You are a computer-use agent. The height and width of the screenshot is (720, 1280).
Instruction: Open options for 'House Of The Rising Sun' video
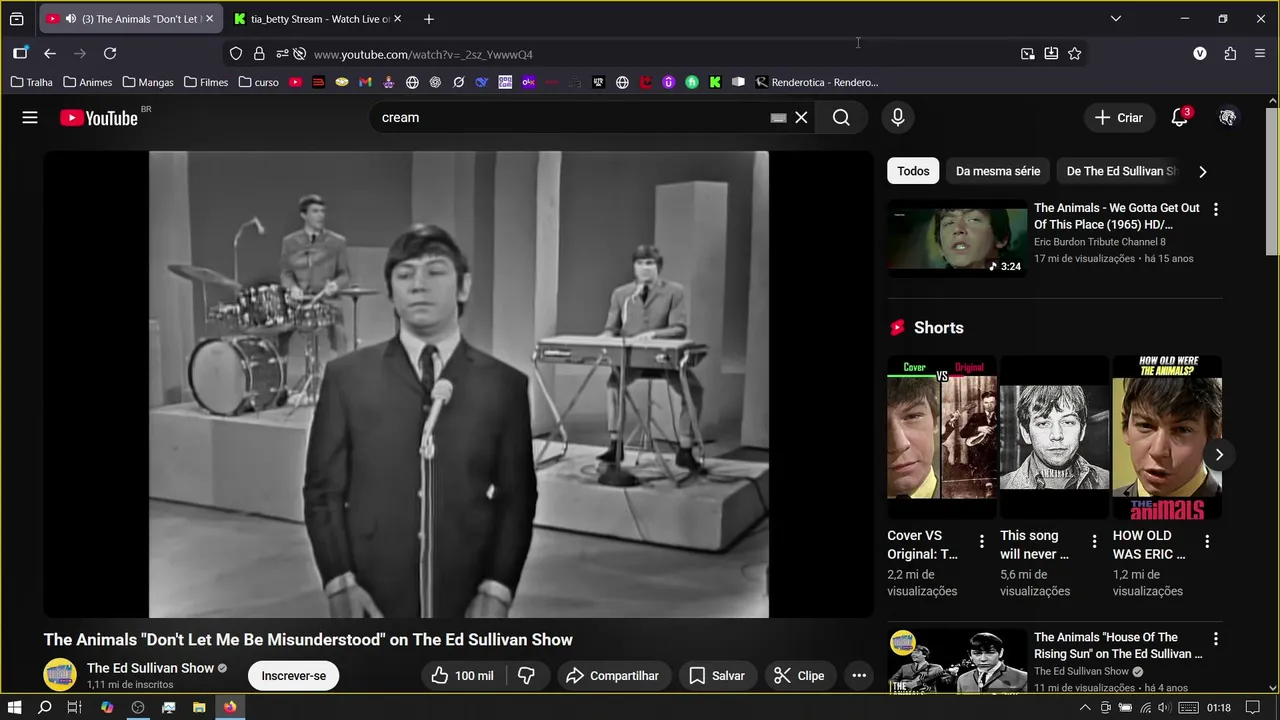[x=1216, y=638]
